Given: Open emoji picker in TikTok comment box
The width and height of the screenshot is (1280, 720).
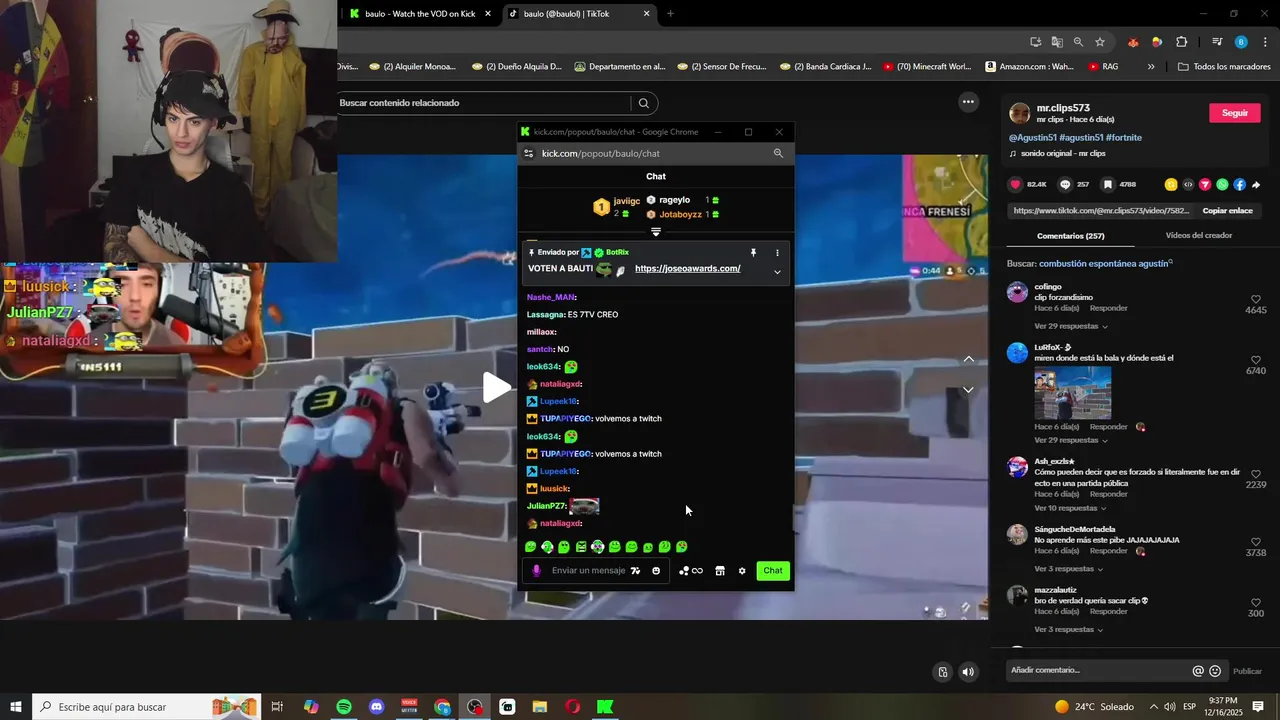Looking at the screenshot, I should (1215, 671).
